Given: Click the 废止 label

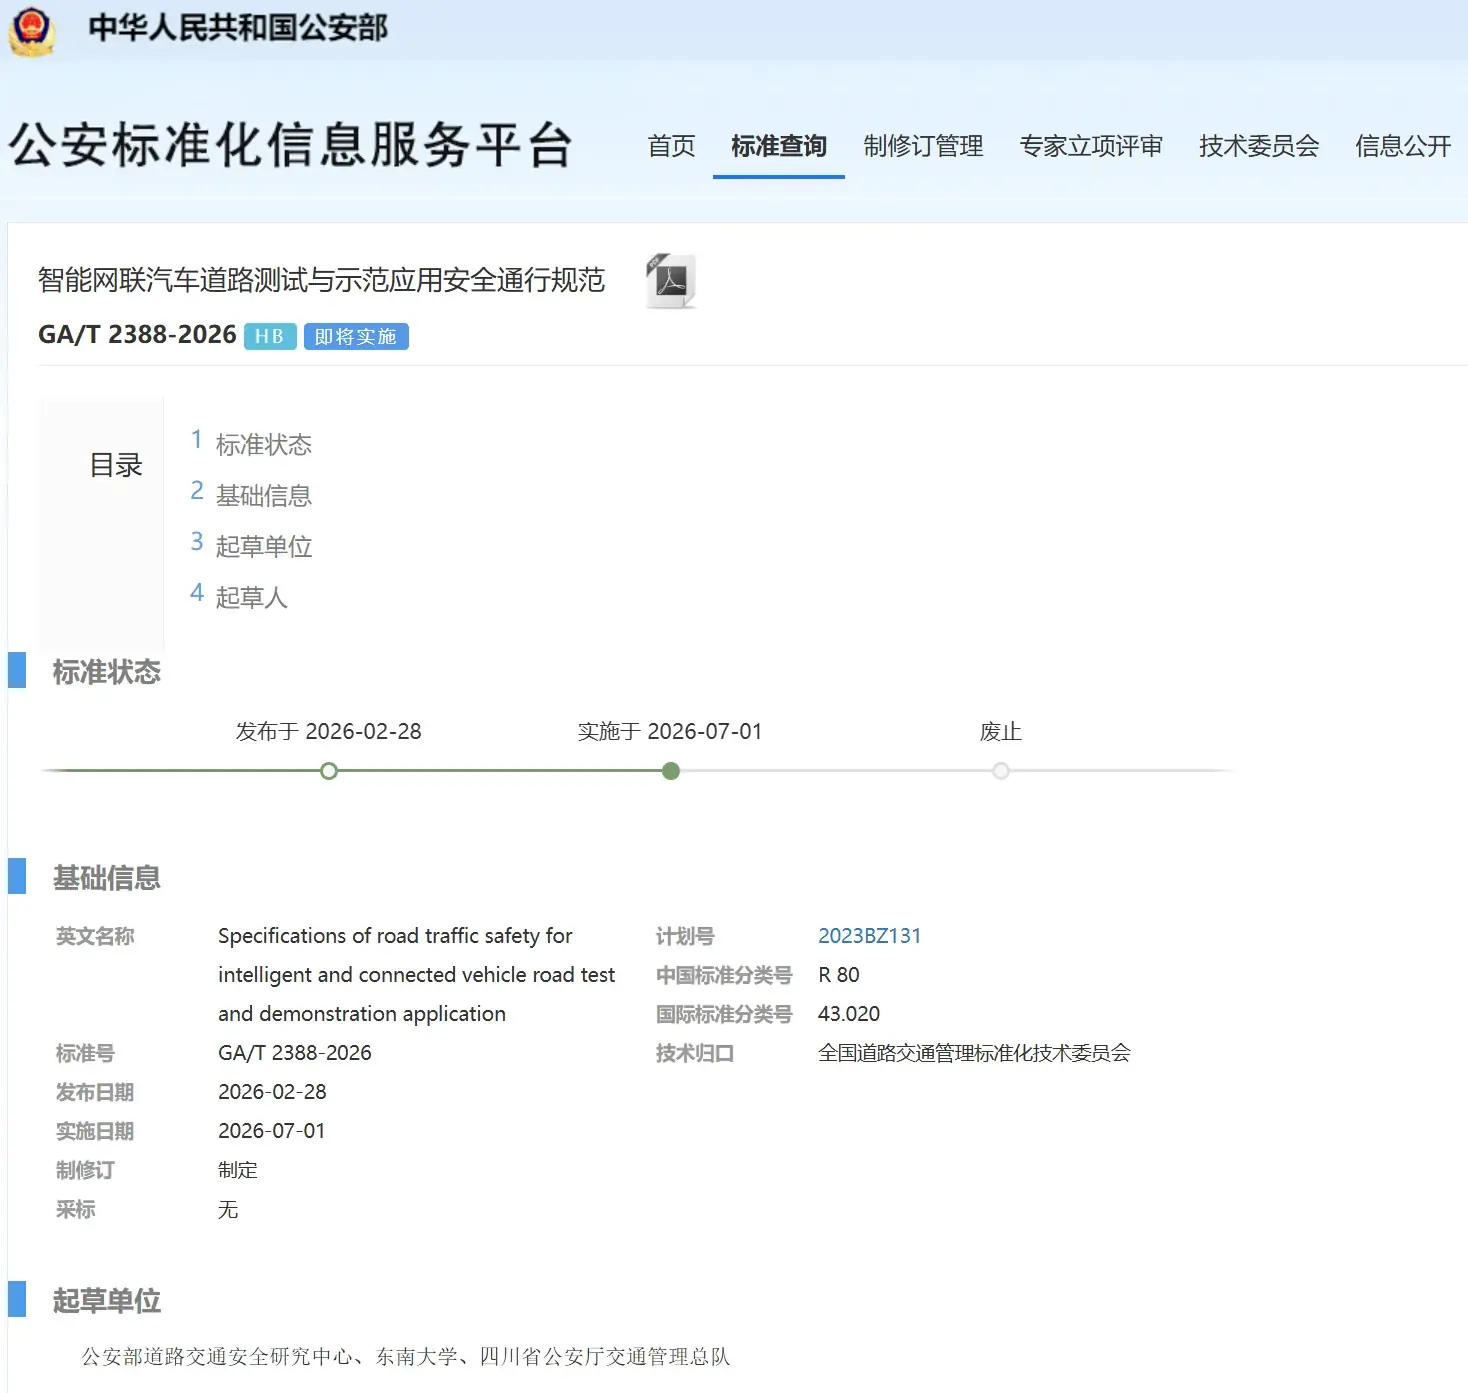Looking at the screenshot, I should click(x=1001, y=732).
